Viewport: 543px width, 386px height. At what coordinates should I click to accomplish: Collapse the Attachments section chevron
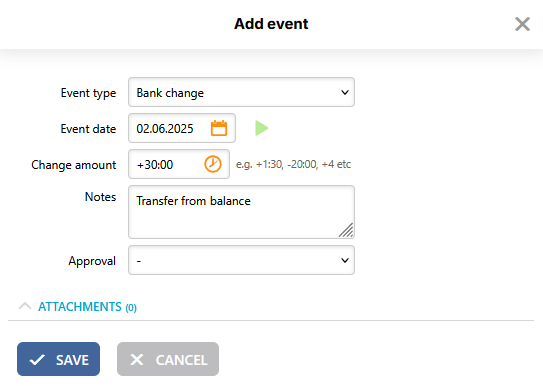tap(25, 306)
